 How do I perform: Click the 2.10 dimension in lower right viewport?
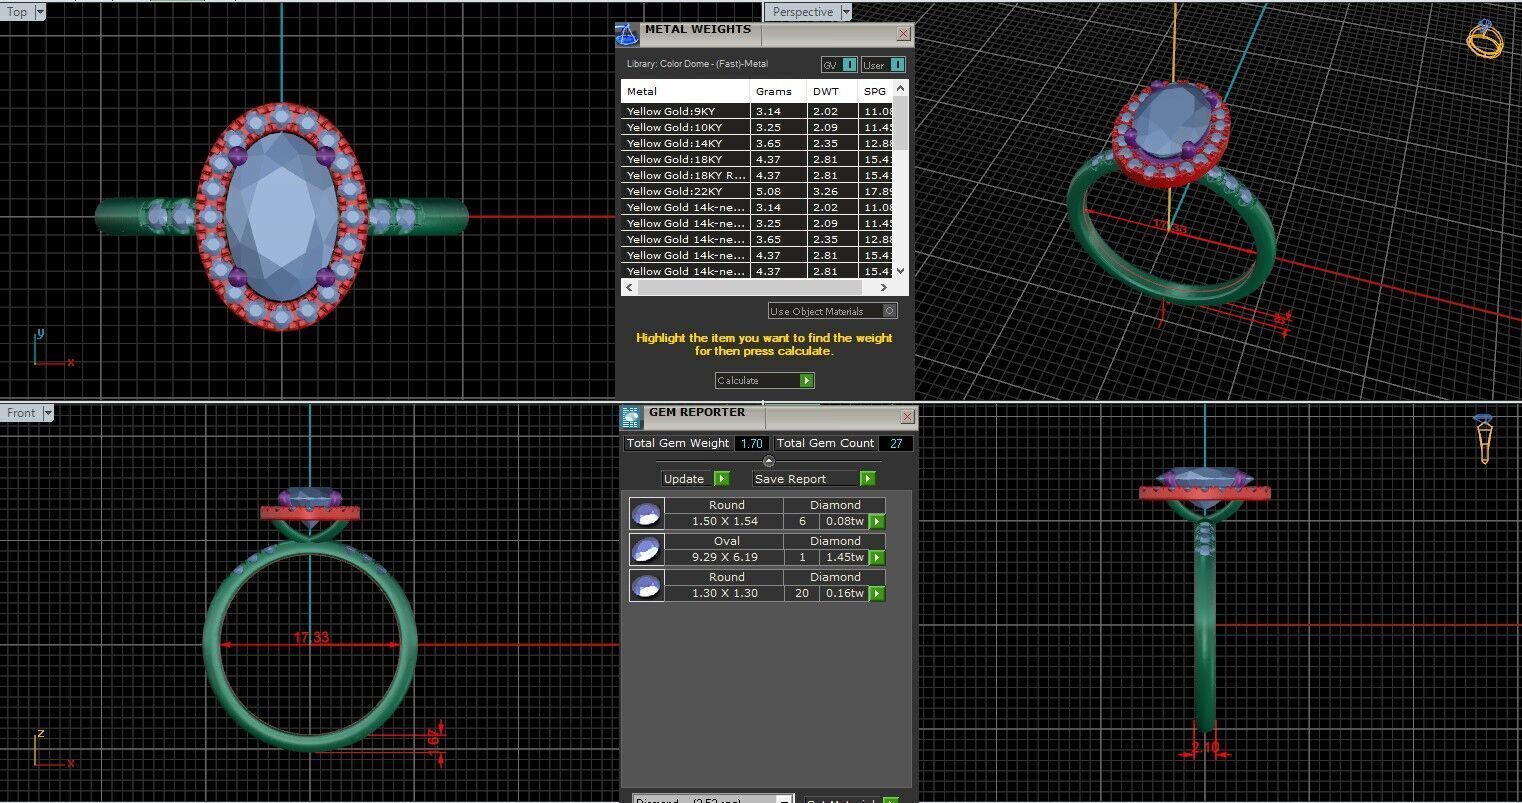[x=1205, y=746]
